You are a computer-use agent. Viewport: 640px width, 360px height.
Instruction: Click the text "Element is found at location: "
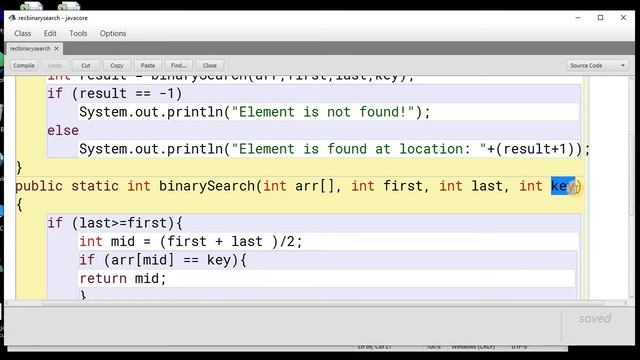(x=359, y=149)
